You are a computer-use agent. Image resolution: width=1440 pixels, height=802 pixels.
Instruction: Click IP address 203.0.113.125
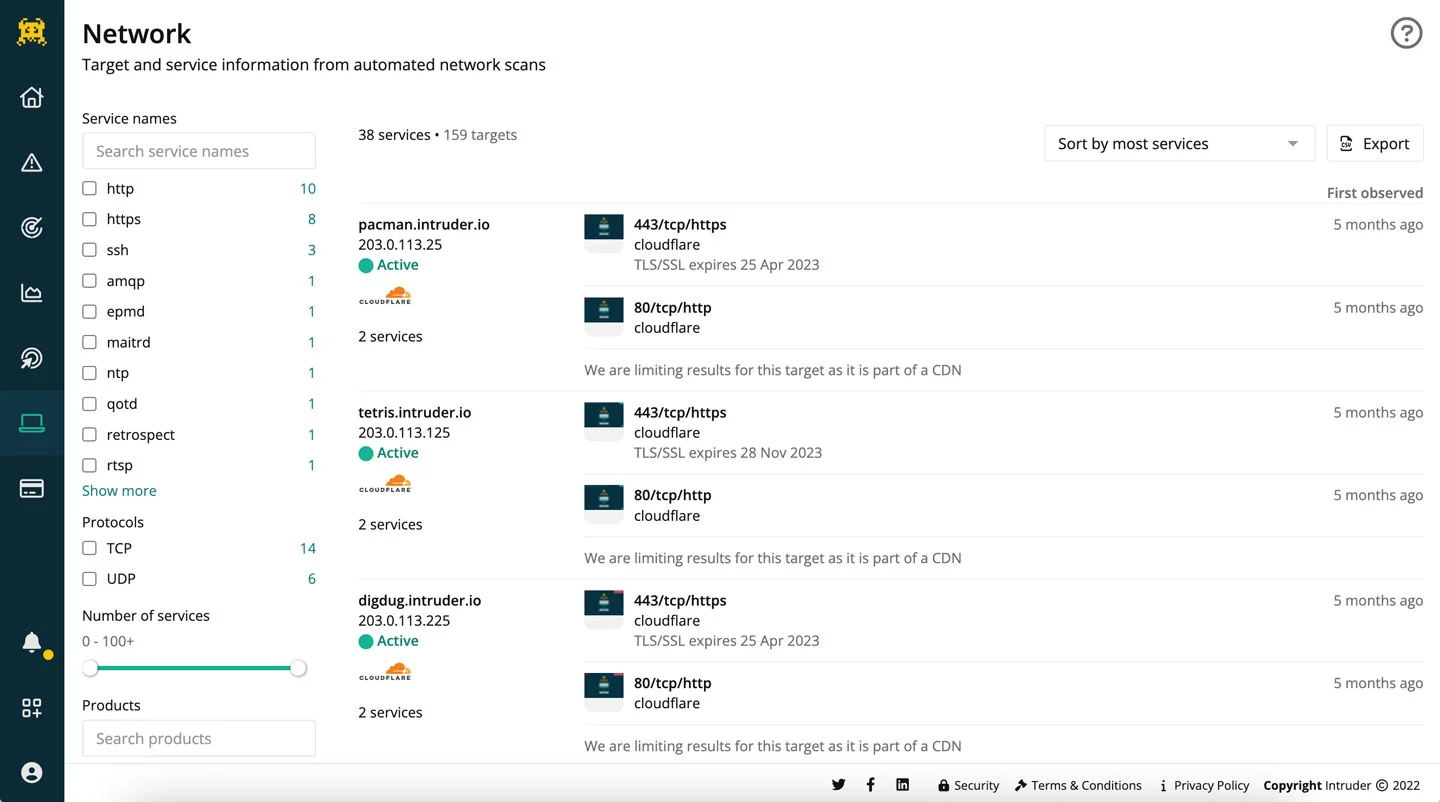click(404, 433)
